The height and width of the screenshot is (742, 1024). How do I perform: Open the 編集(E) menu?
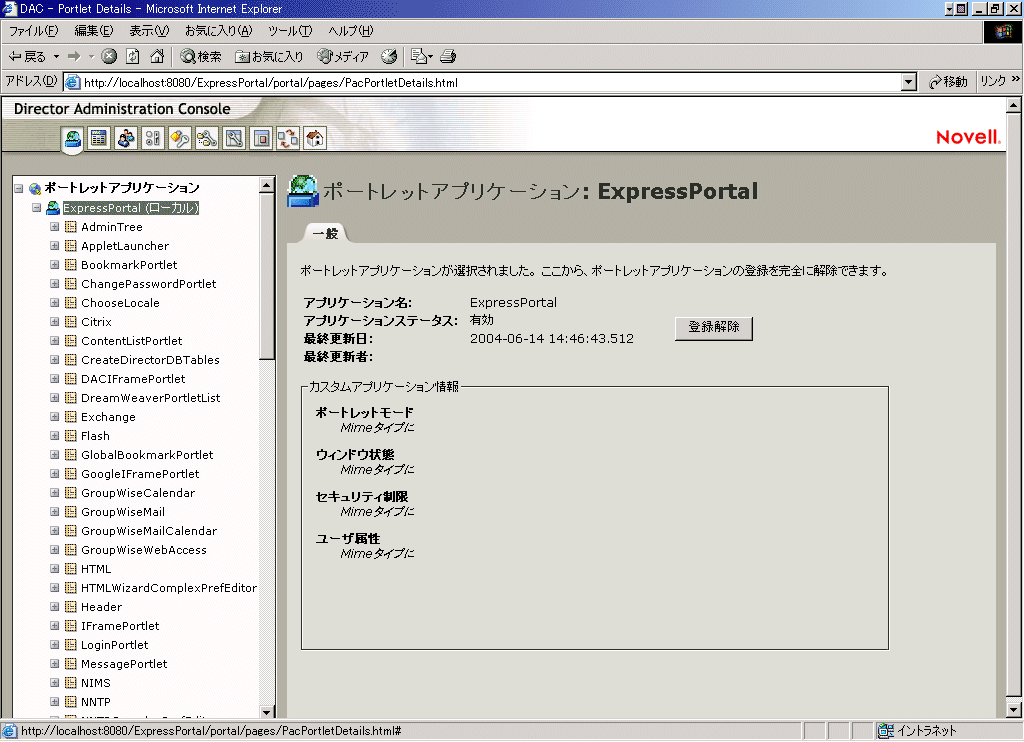click(x=93, y=31)
